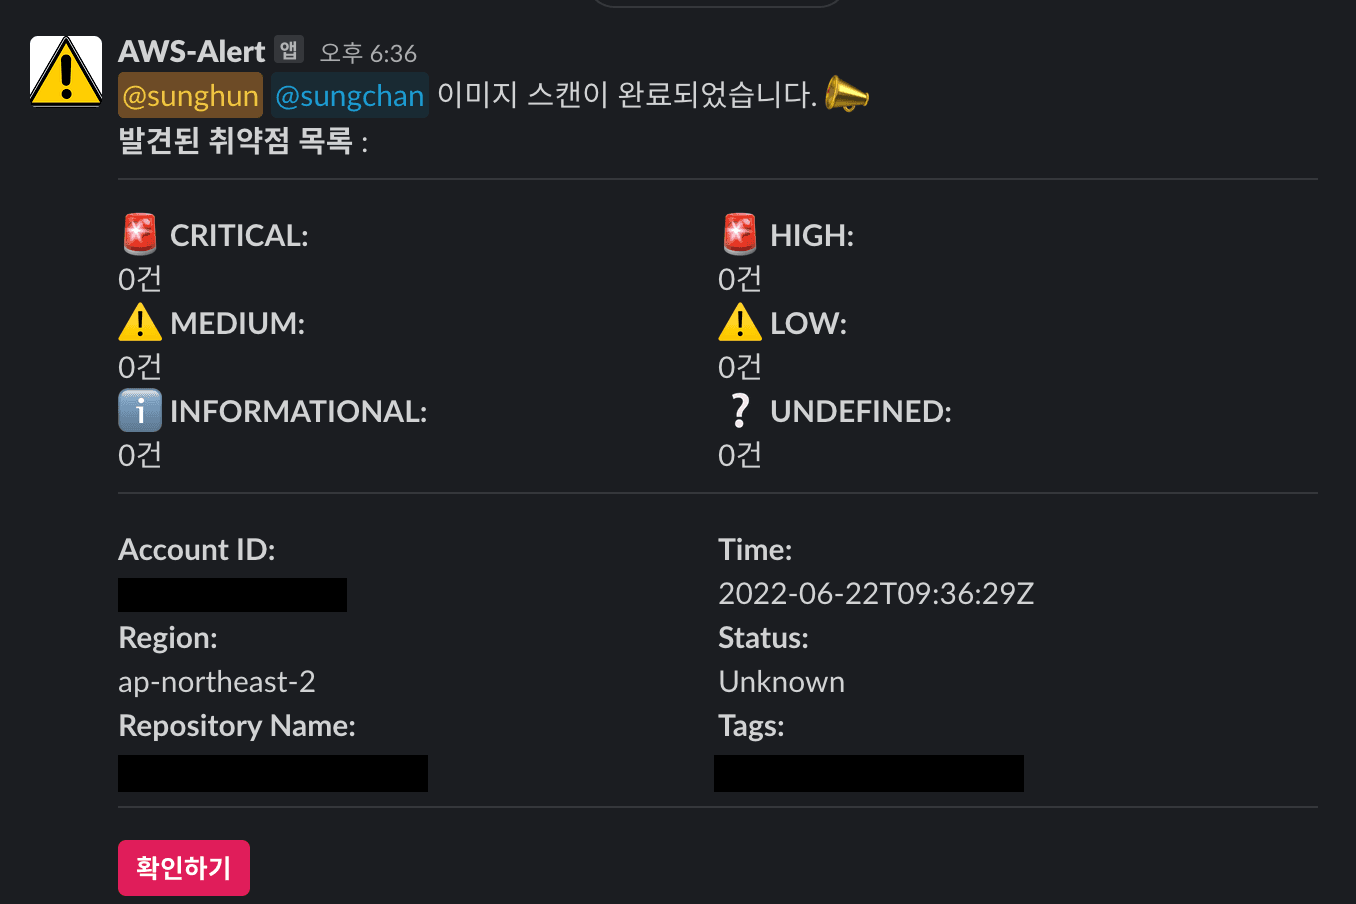This screenshot has height=904, width=1356.
Task: Click the @sunghun mention
Action: coord(190,95)
